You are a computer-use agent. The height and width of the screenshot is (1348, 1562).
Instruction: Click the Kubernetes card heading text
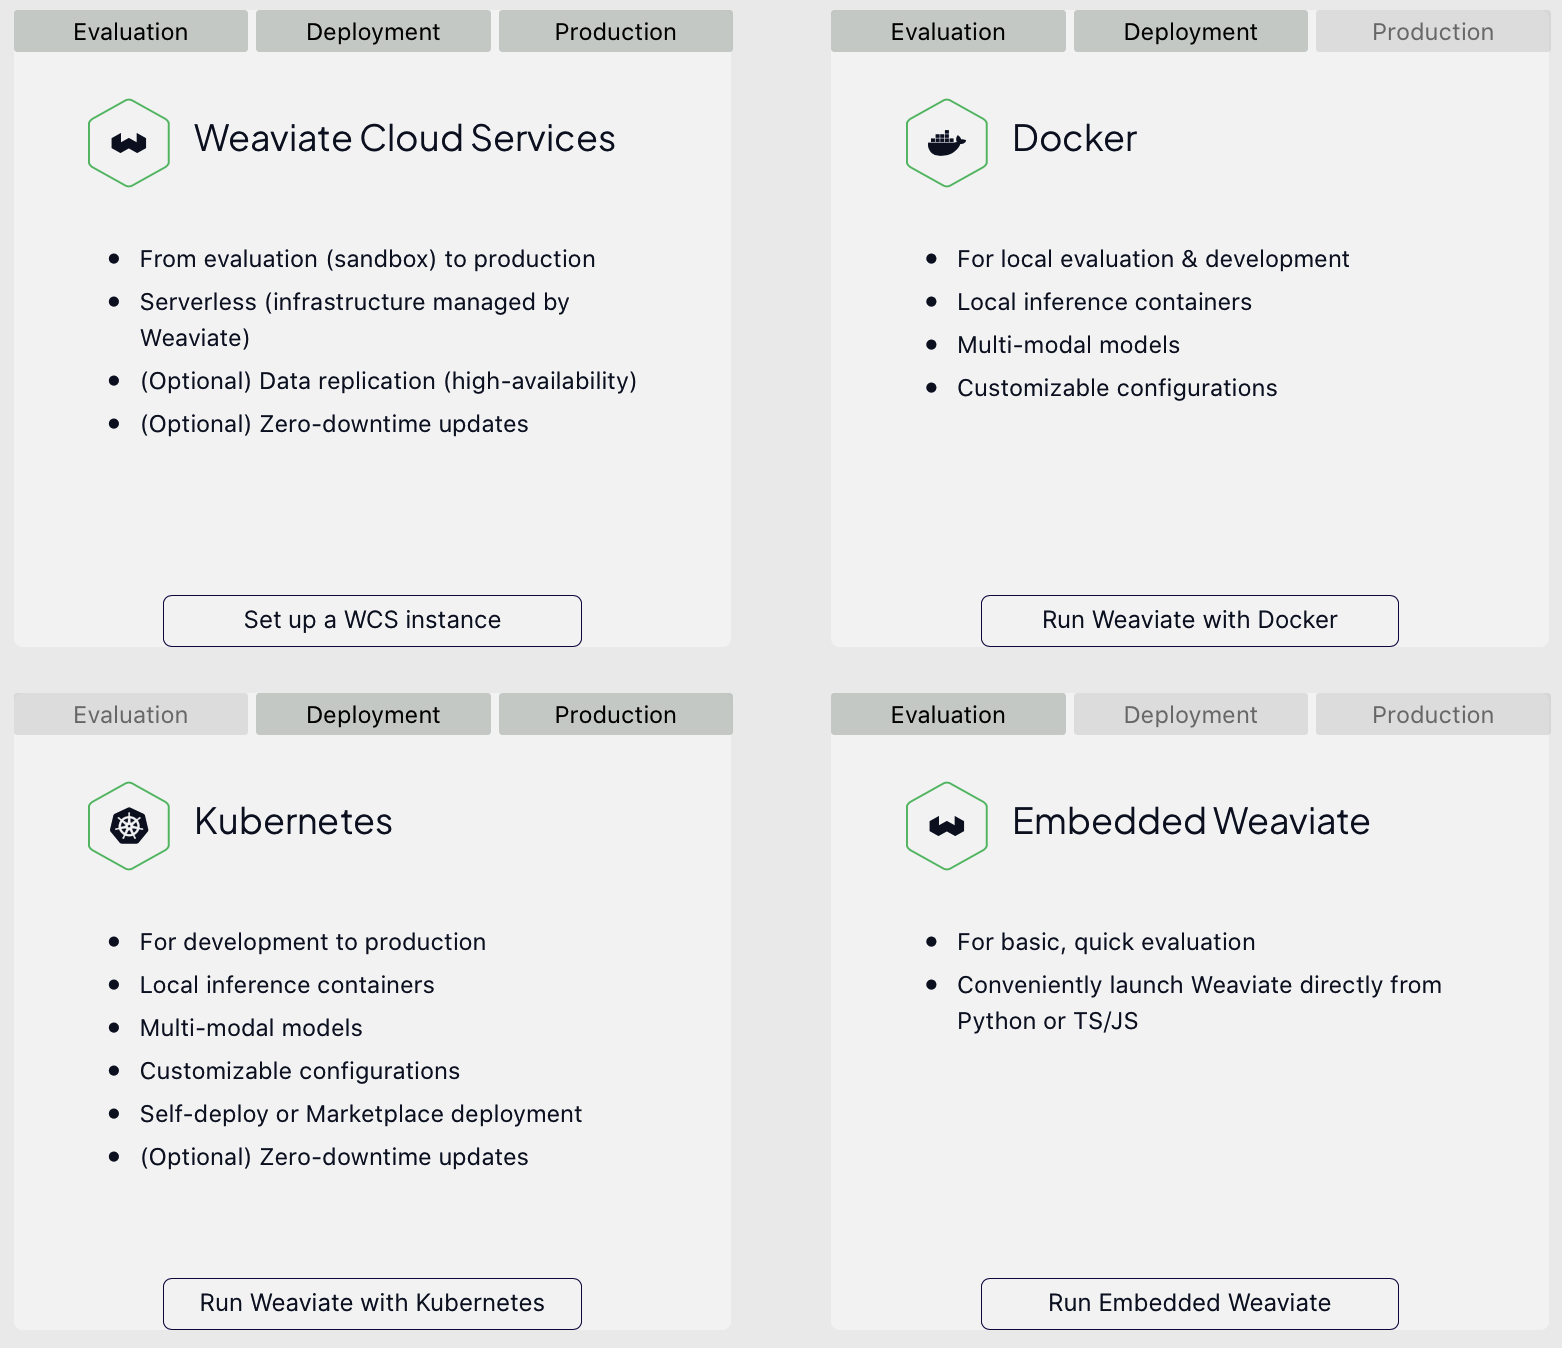(x=293, y=821)
